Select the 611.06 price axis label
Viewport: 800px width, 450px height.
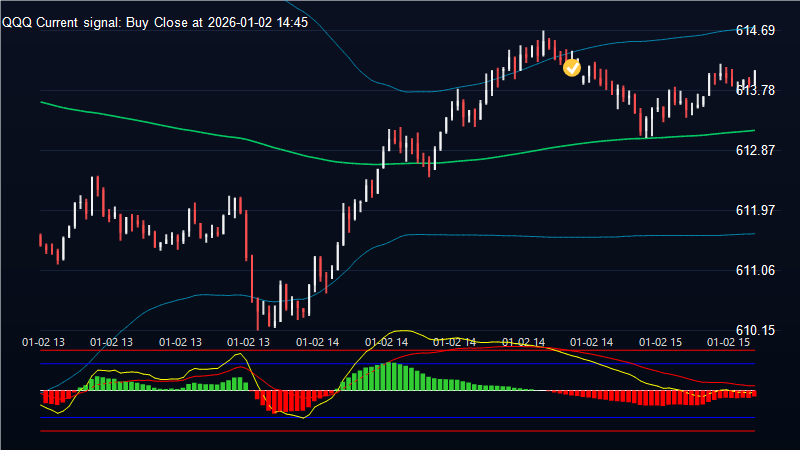coord(755,270)
